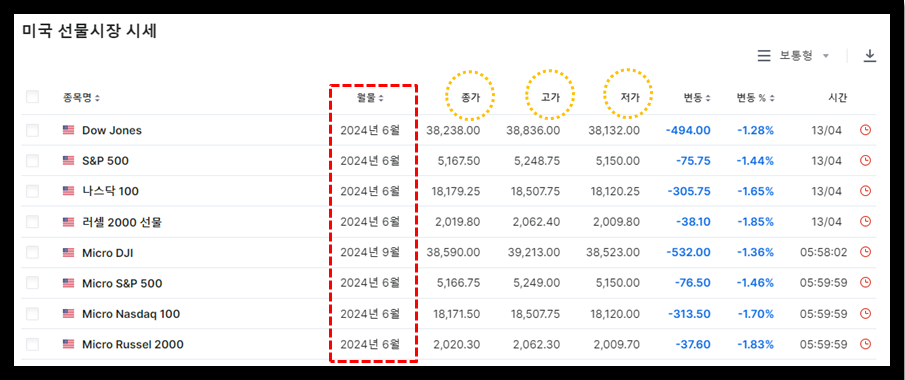This screenshot has height=380, width=905.
Task: Click the -494.00 change value
Action: (x=688, y=130)
